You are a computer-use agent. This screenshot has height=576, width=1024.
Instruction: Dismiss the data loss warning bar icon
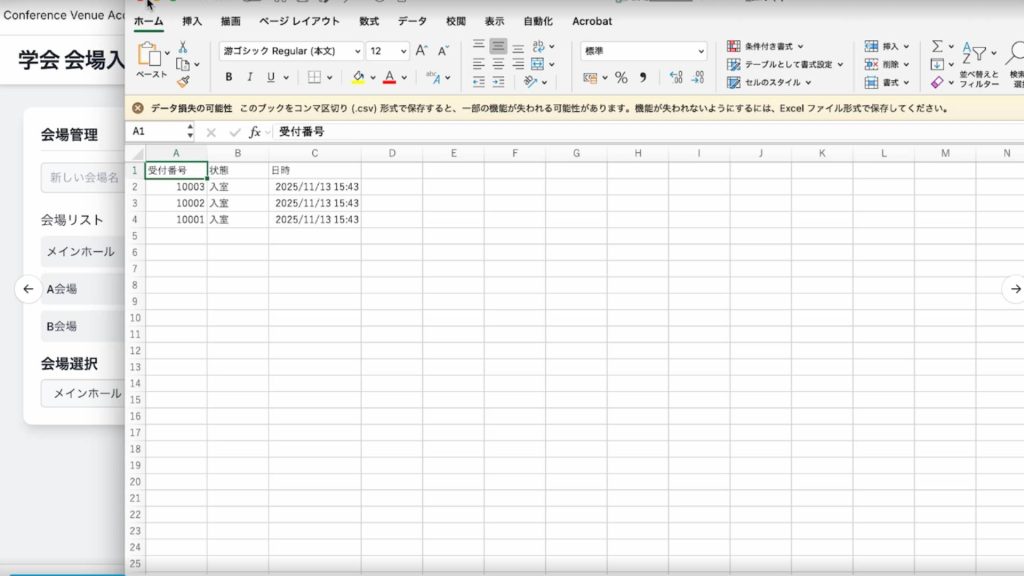coord(138,108)
